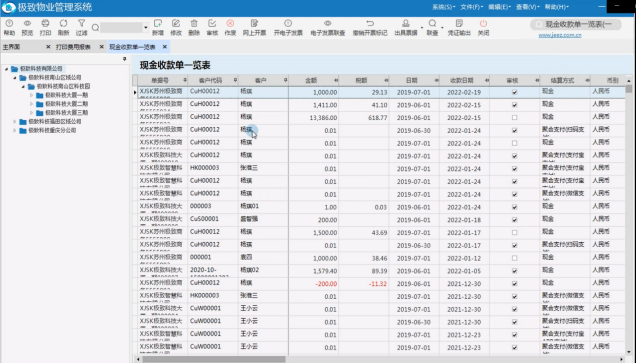
Task: Collapse the 南山区域公司 tree node
Action: pos(15,78)
